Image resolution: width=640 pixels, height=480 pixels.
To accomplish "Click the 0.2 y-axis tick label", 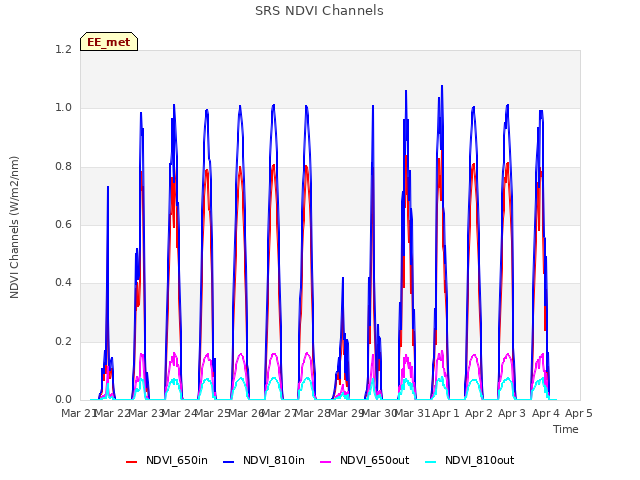I will (x=63, y=342).
